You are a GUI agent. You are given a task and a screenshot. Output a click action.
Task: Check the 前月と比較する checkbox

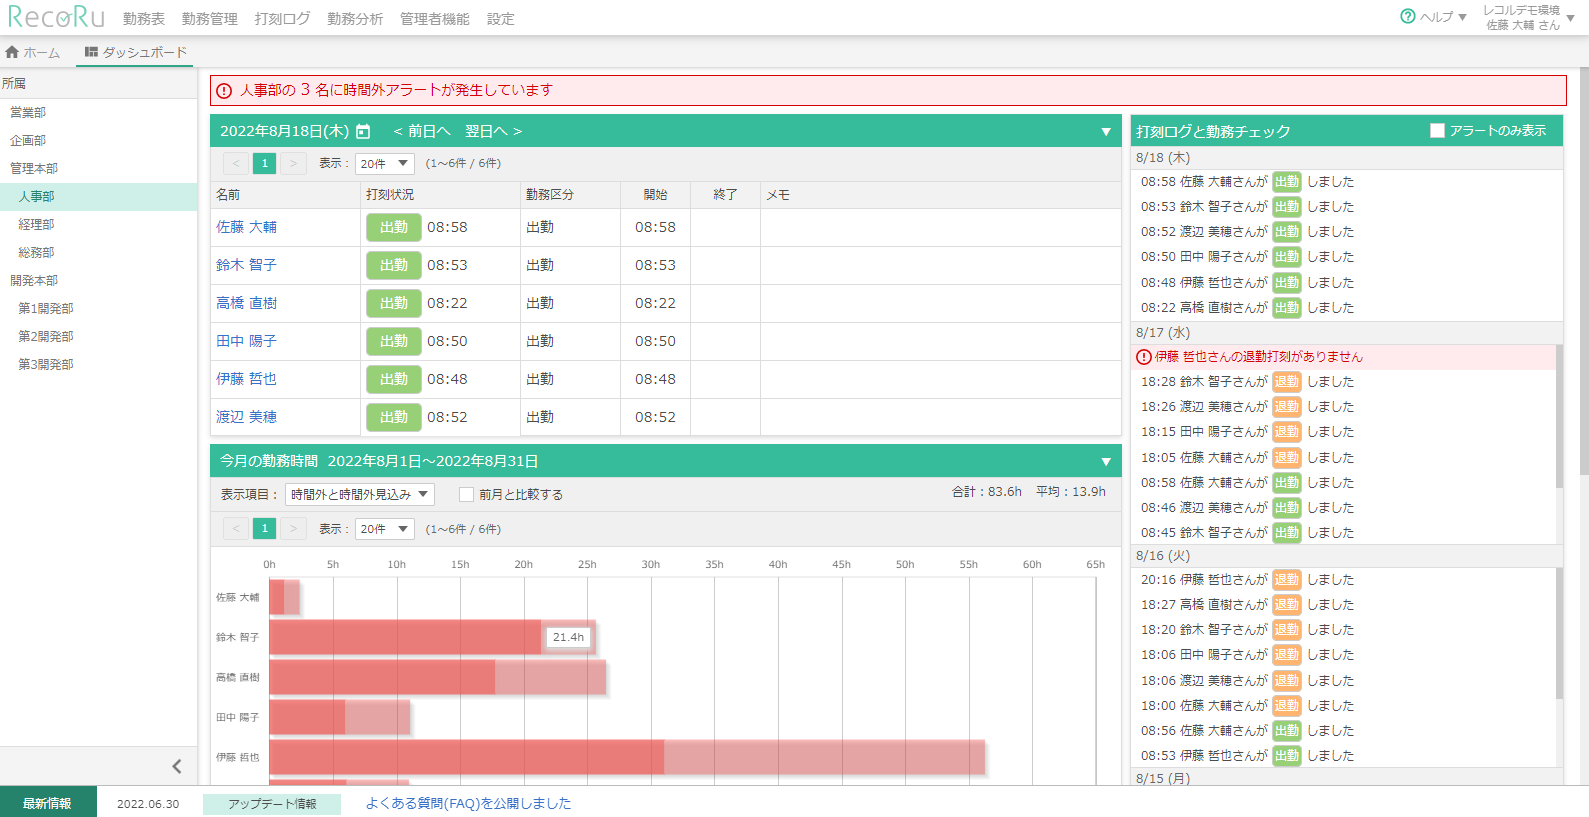(466, 494)
